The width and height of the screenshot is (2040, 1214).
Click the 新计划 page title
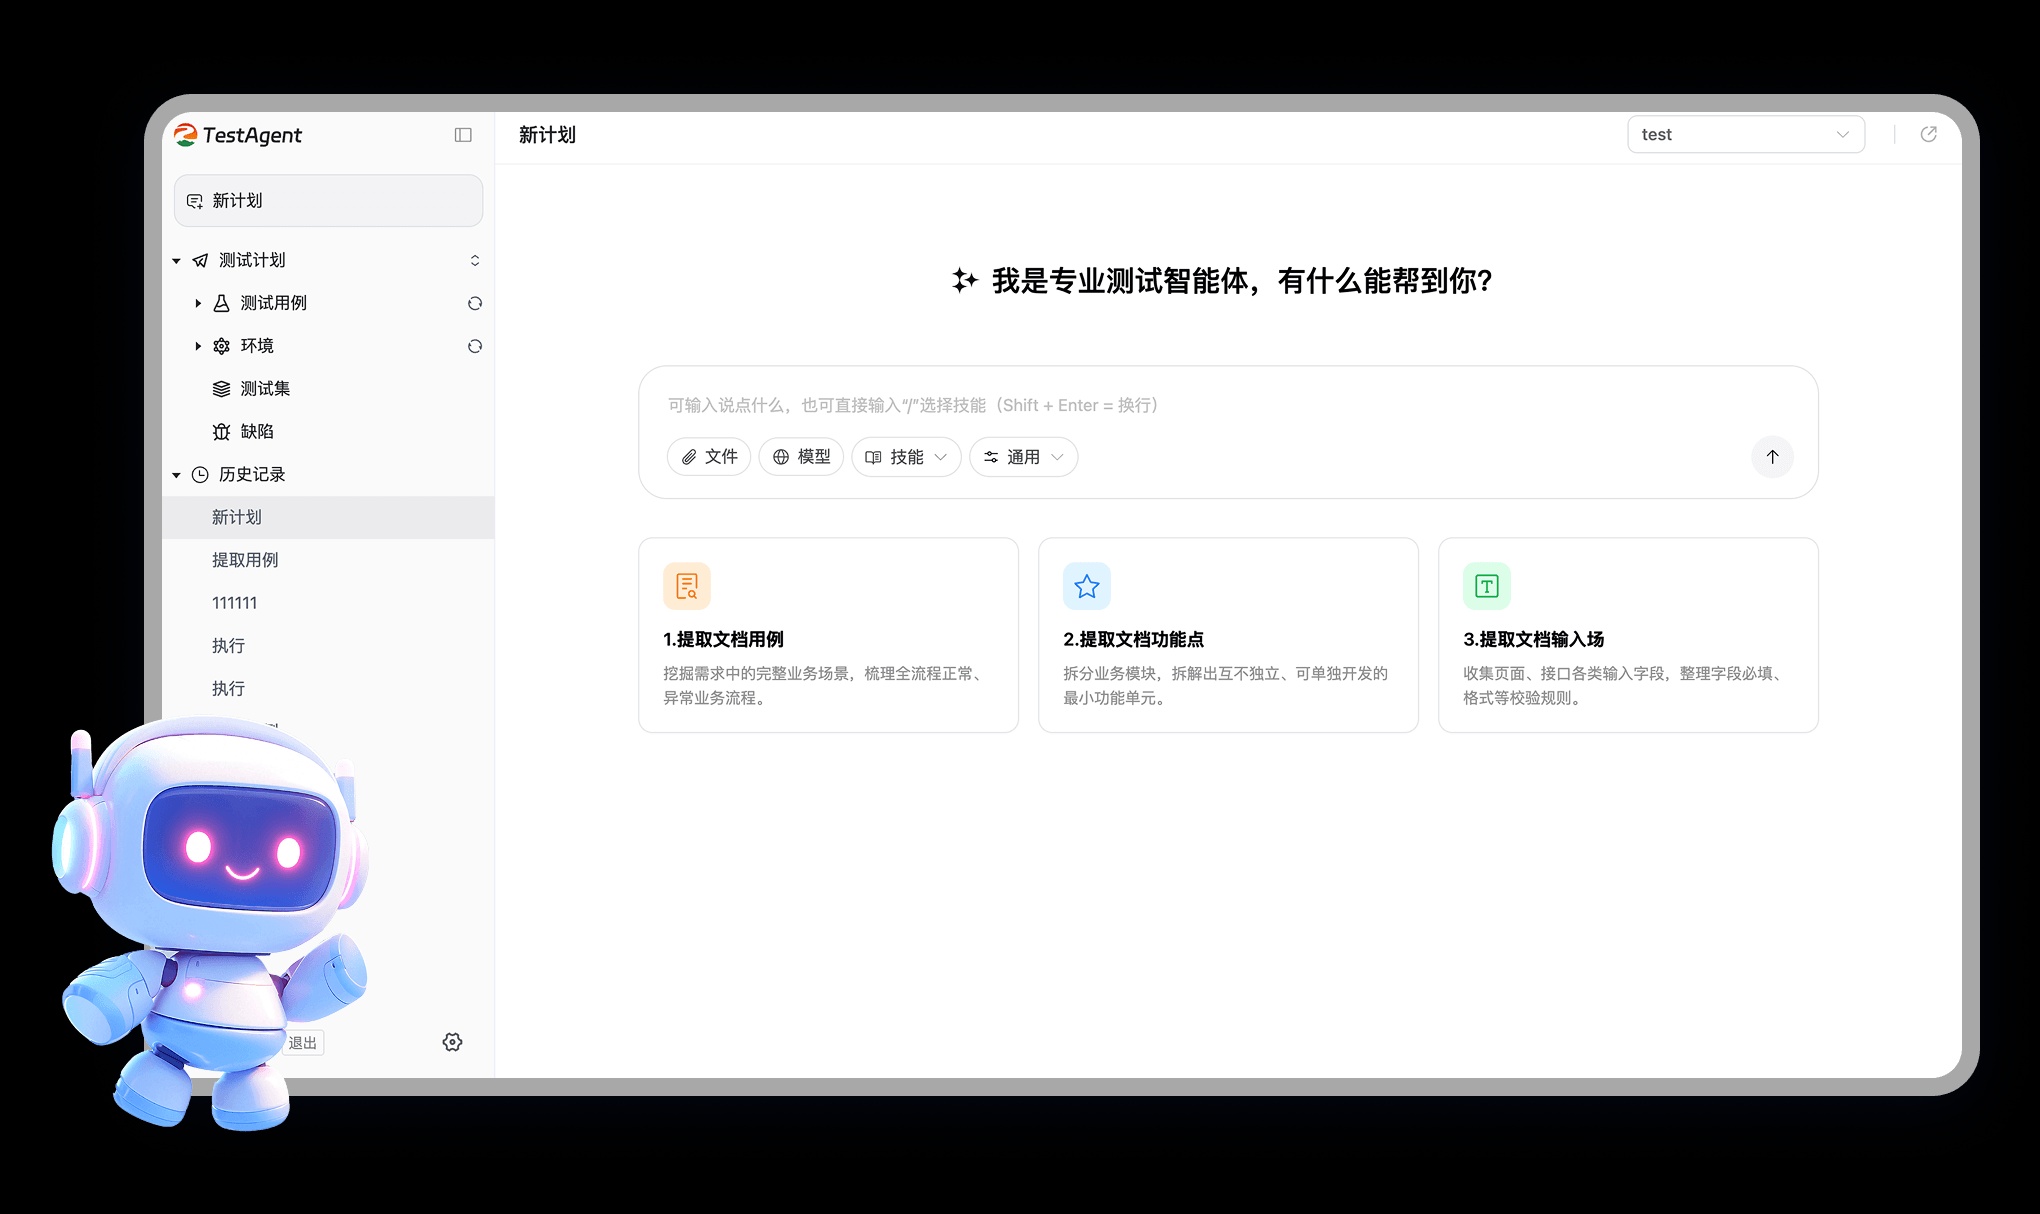547,135
